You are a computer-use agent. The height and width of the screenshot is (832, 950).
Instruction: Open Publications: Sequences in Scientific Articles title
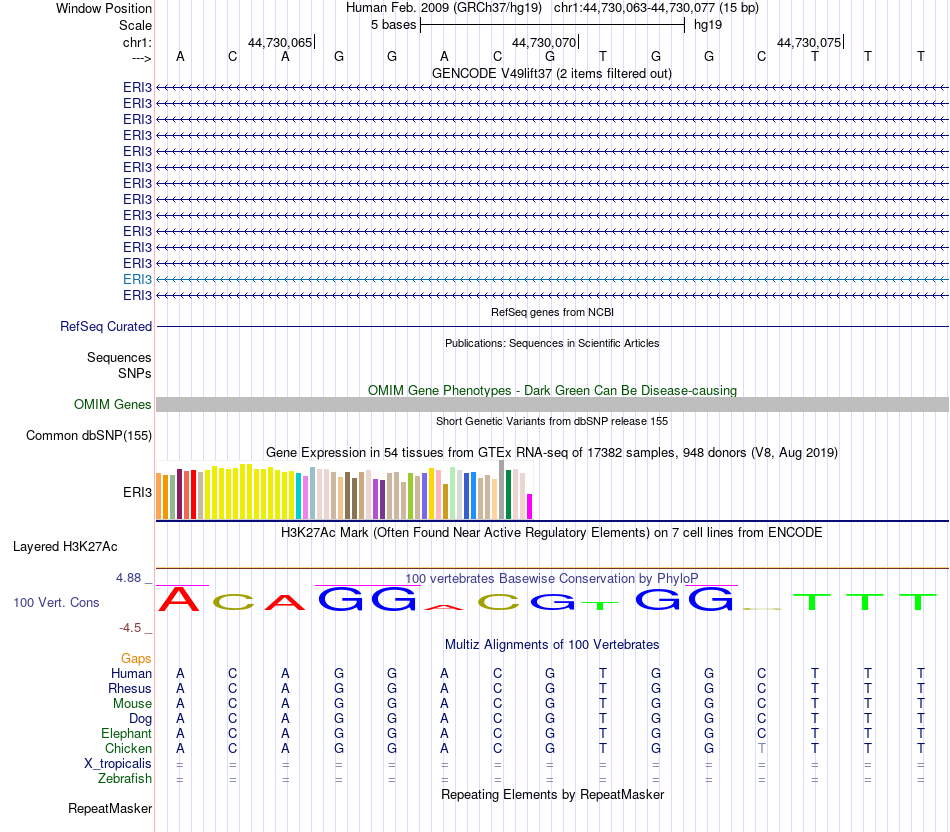click(552, 343)
